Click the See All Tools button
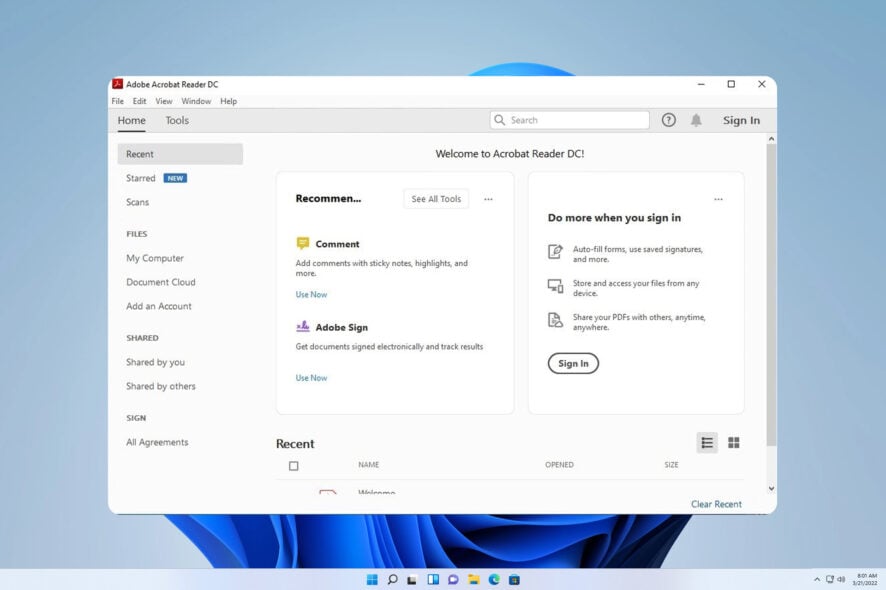 tap(435, 198)
